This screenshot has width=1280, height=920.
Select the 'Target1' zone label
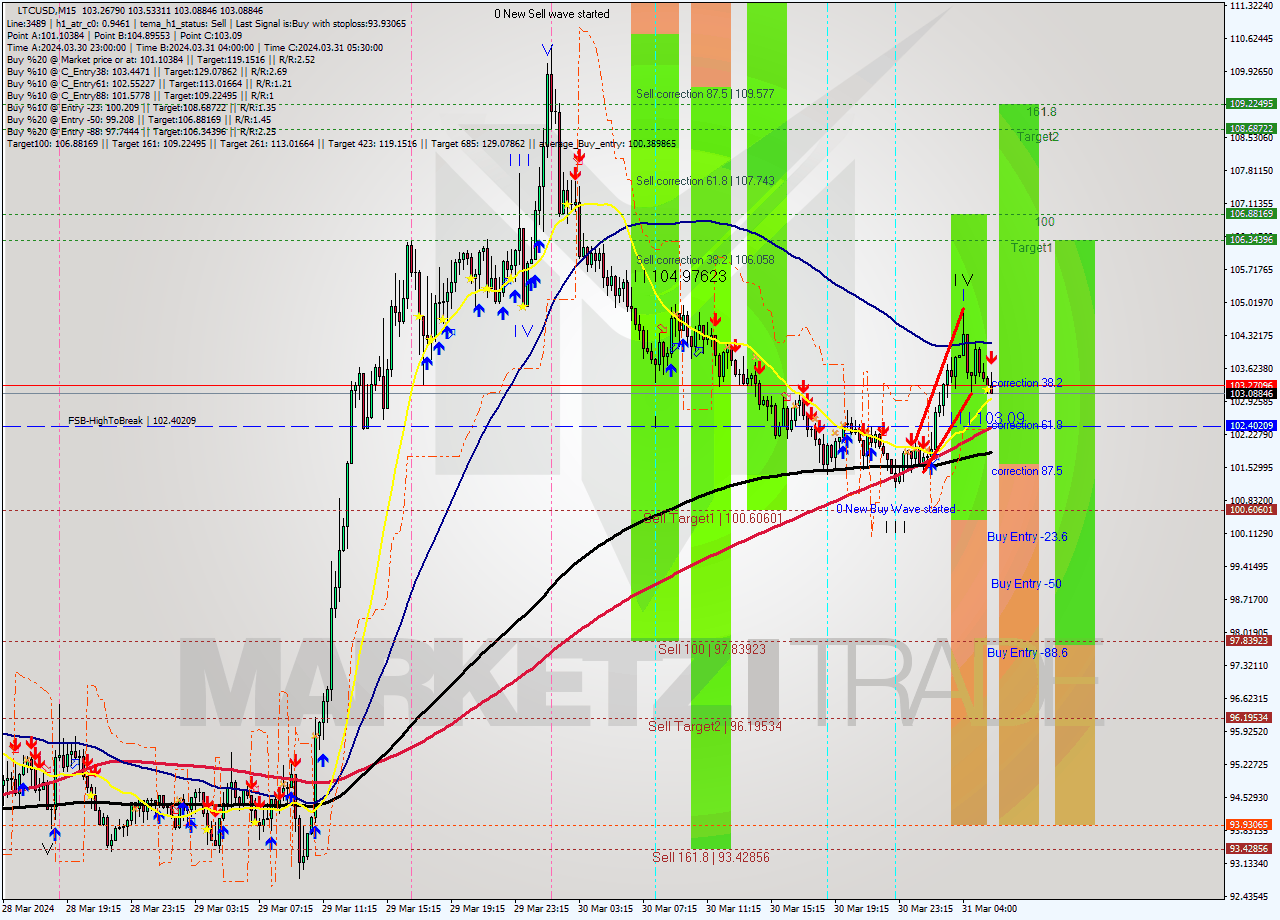[x=1031, y=247]
